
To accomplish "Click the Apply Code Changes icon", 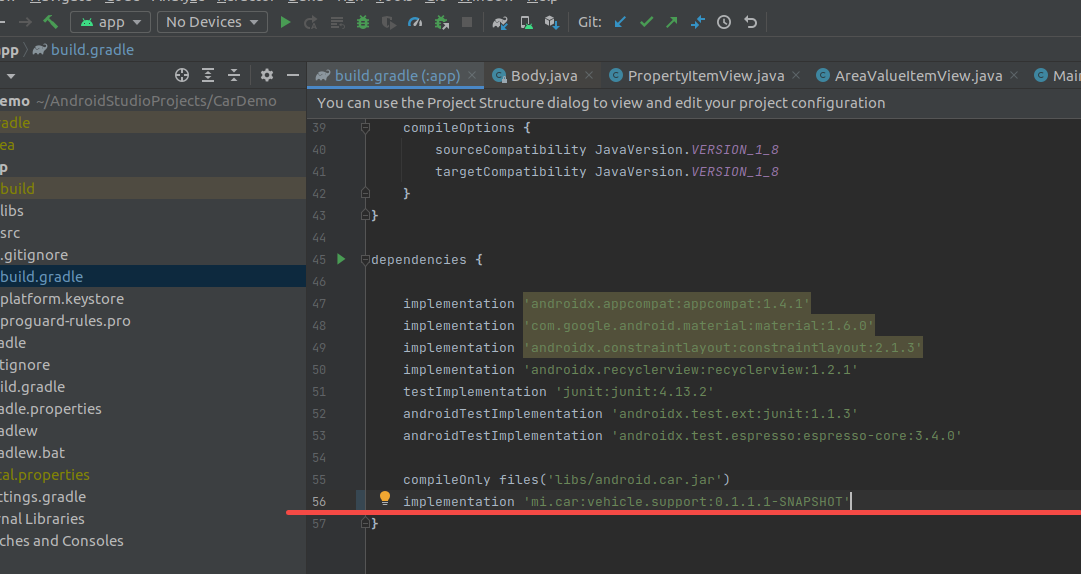I will 337,22.
